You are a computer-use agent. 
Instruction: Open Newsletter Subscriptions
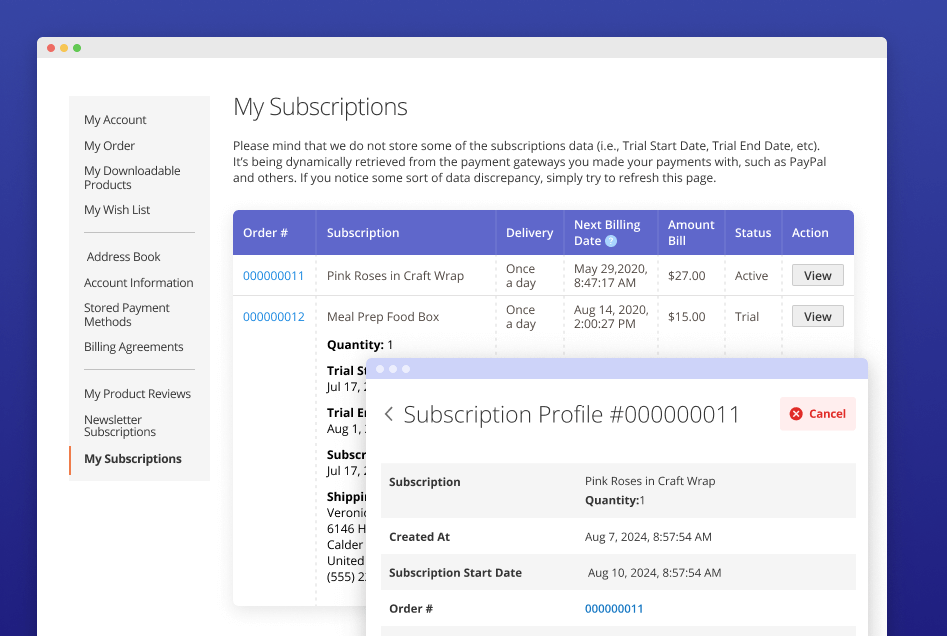coord(120,426)
